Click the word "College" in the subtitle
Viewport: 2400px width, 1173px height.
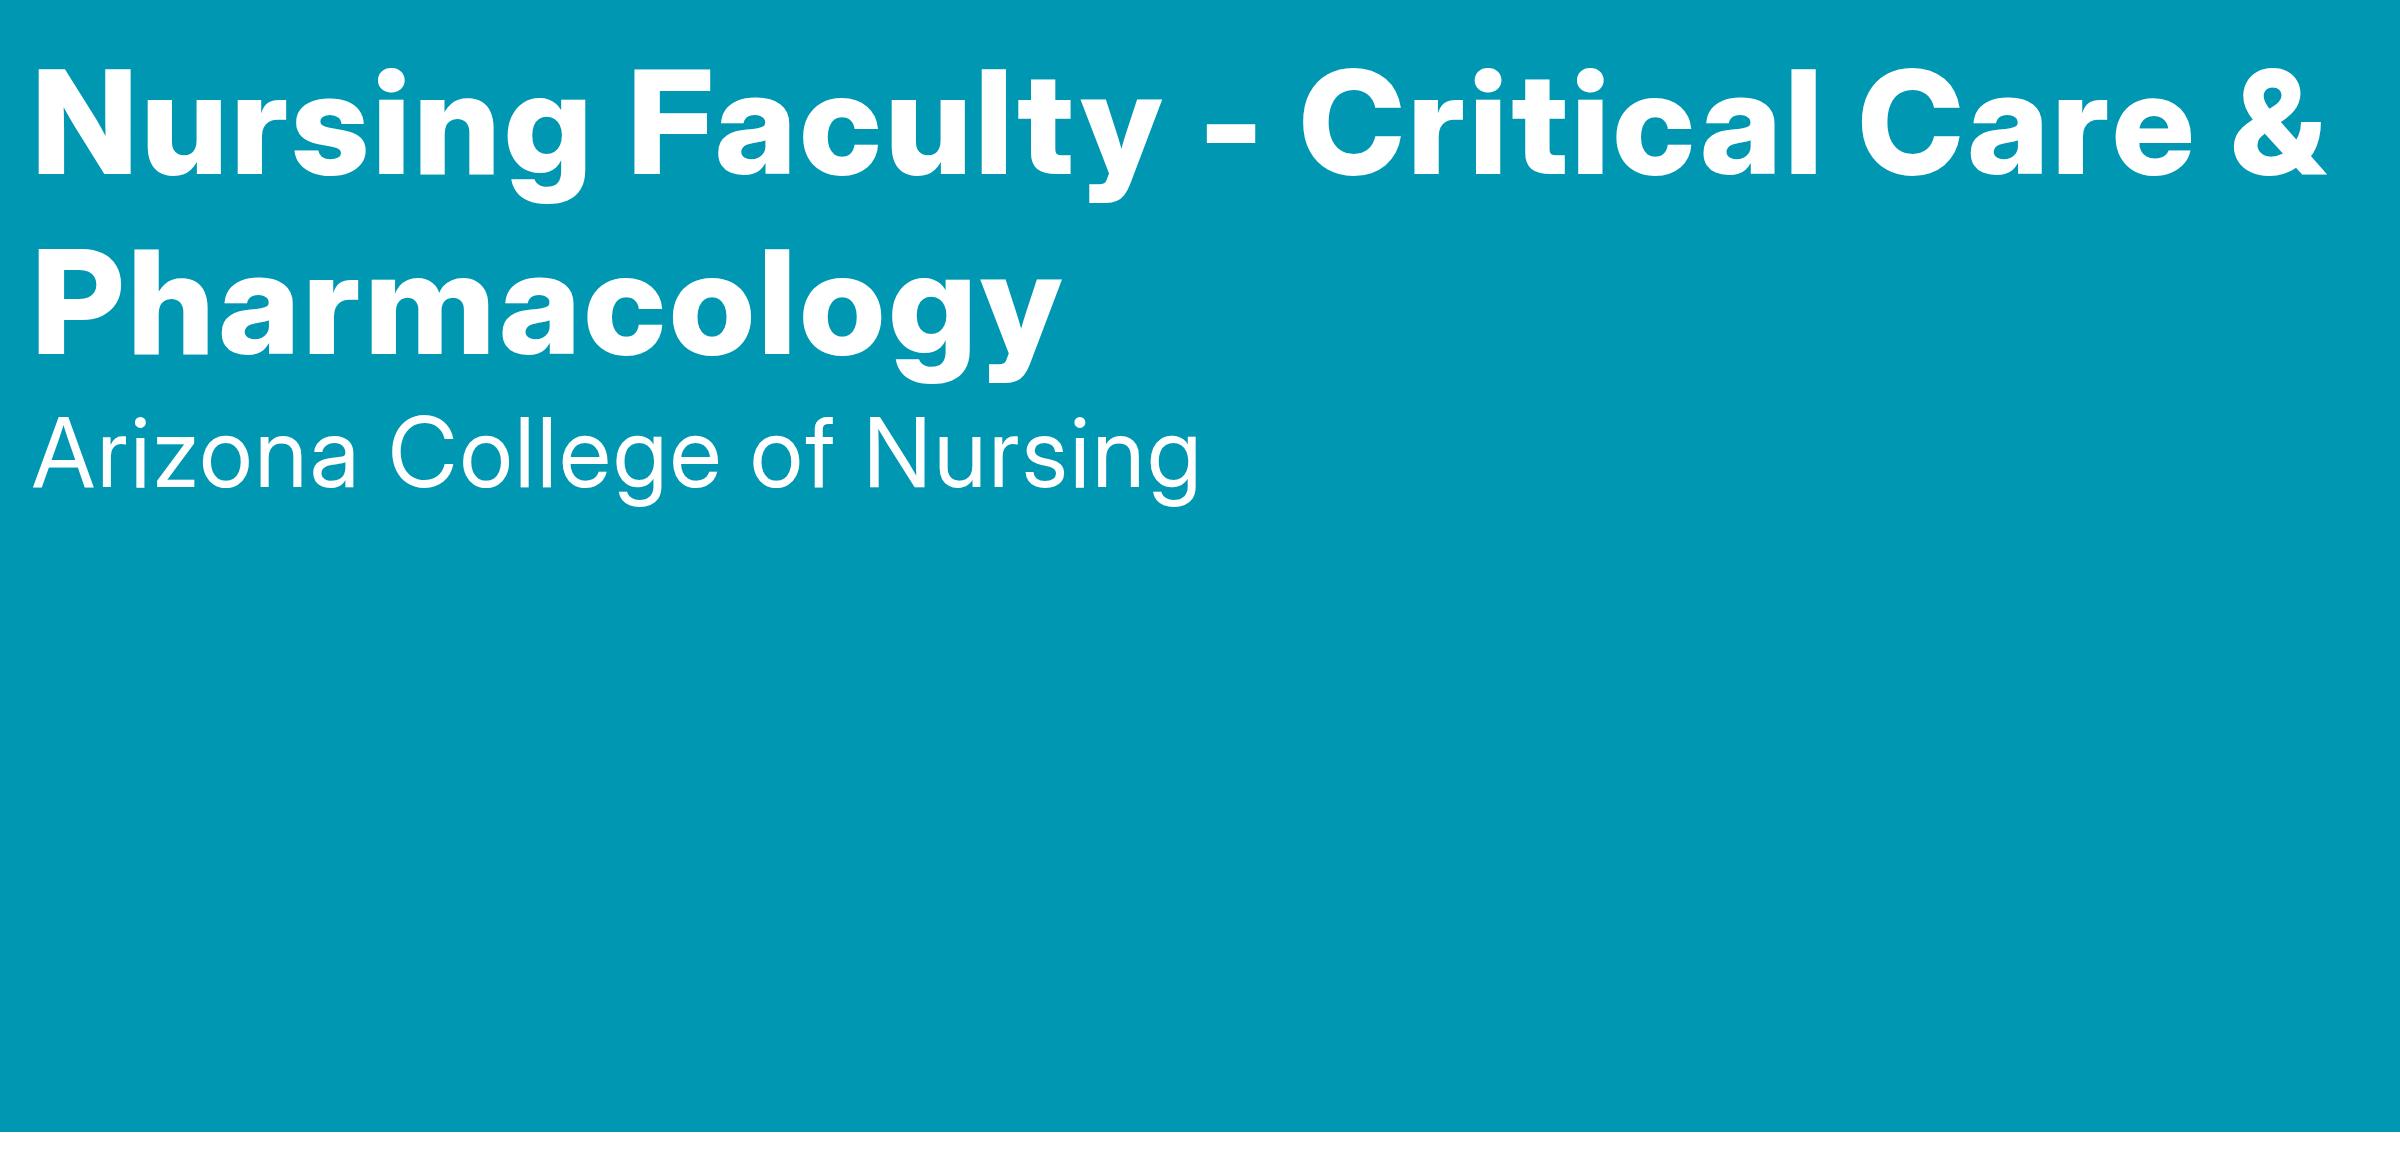point(555,456)
